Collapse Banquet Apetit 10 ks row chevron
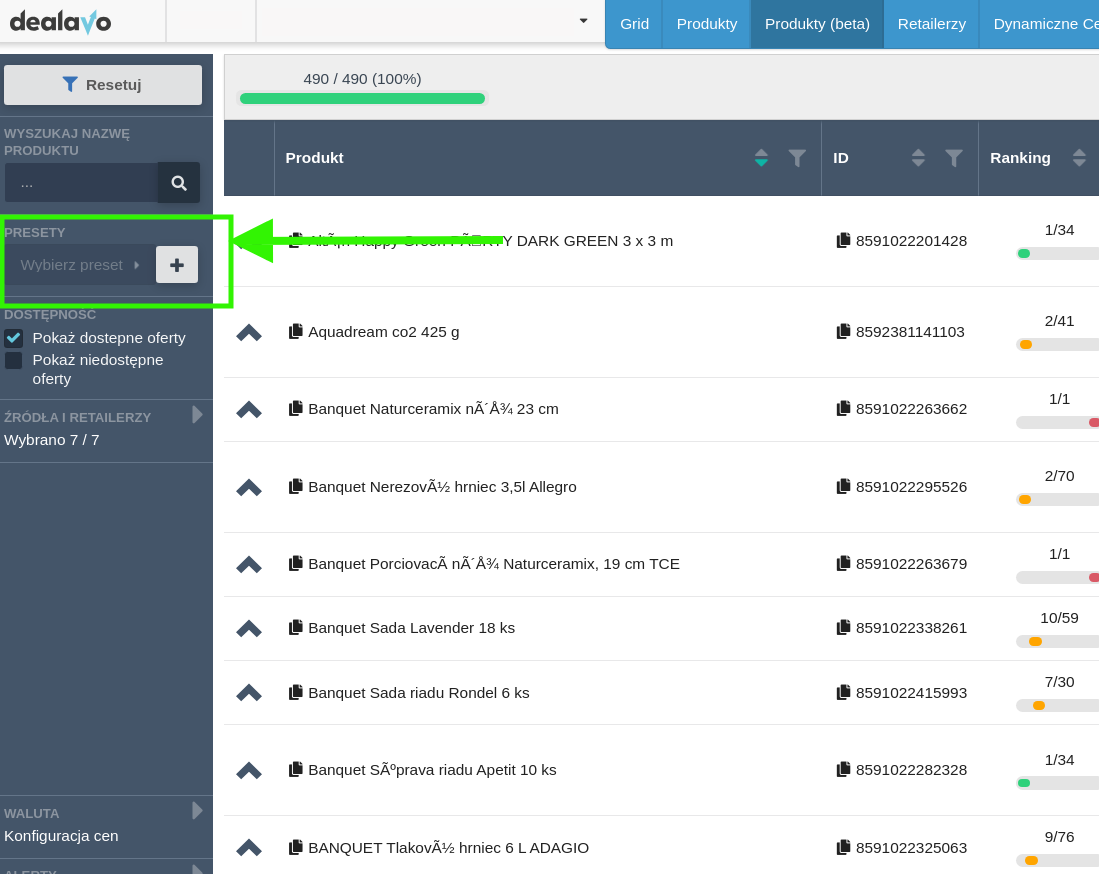This screenshot has height=874, width=1099. 249,770
